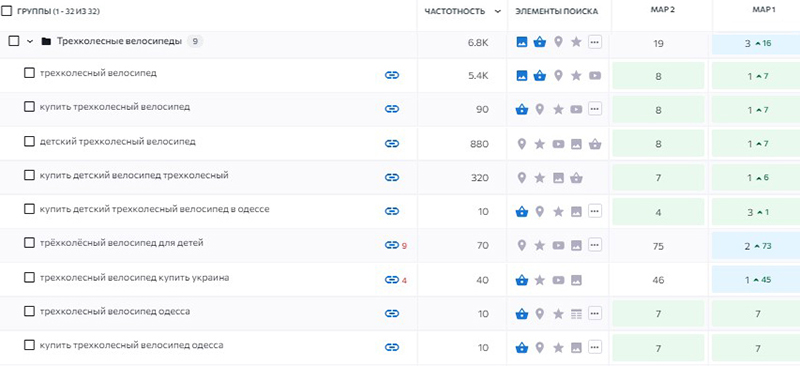Viewport: 800px width, 366px height.
Task: Click shopping basket icon in Трехколесные велосипеды group row
Action: pyautogui.click(x=540, y=42)
